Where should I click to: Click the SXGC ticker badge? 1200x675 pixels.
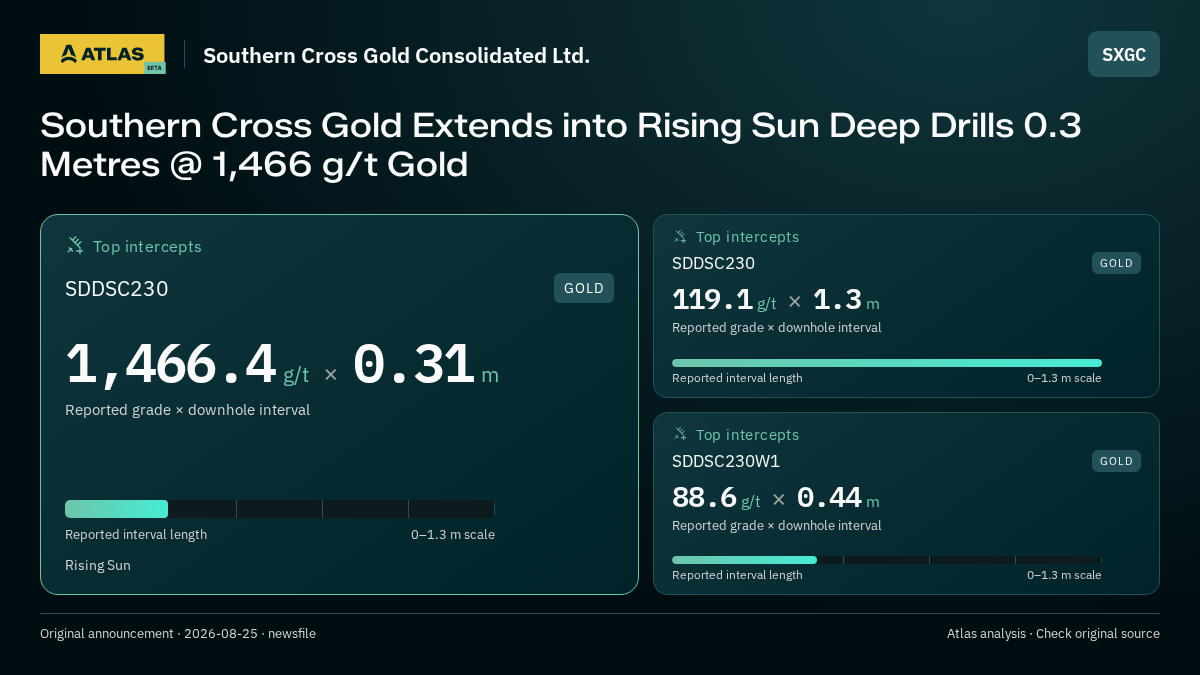click(1124, 54)
